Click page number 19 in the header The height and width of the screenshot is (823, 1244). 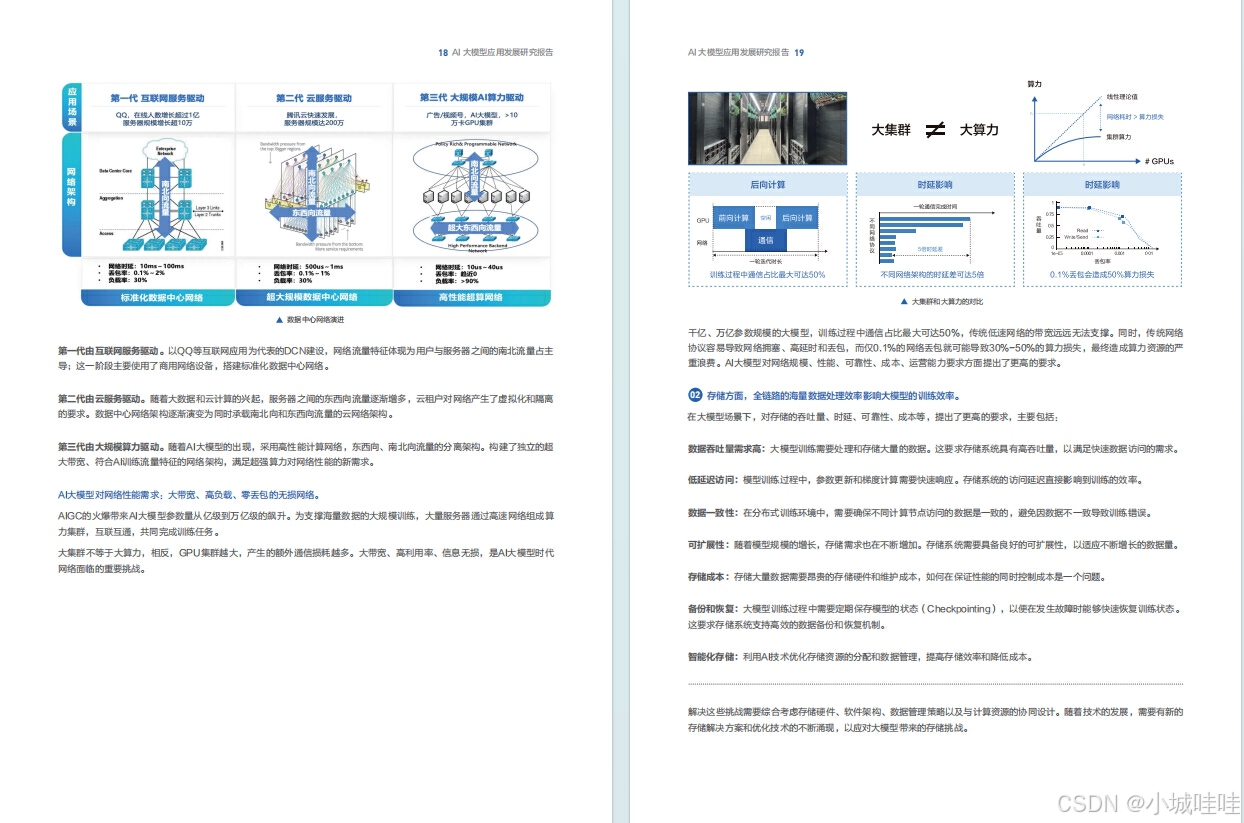[x=799, y=52]
